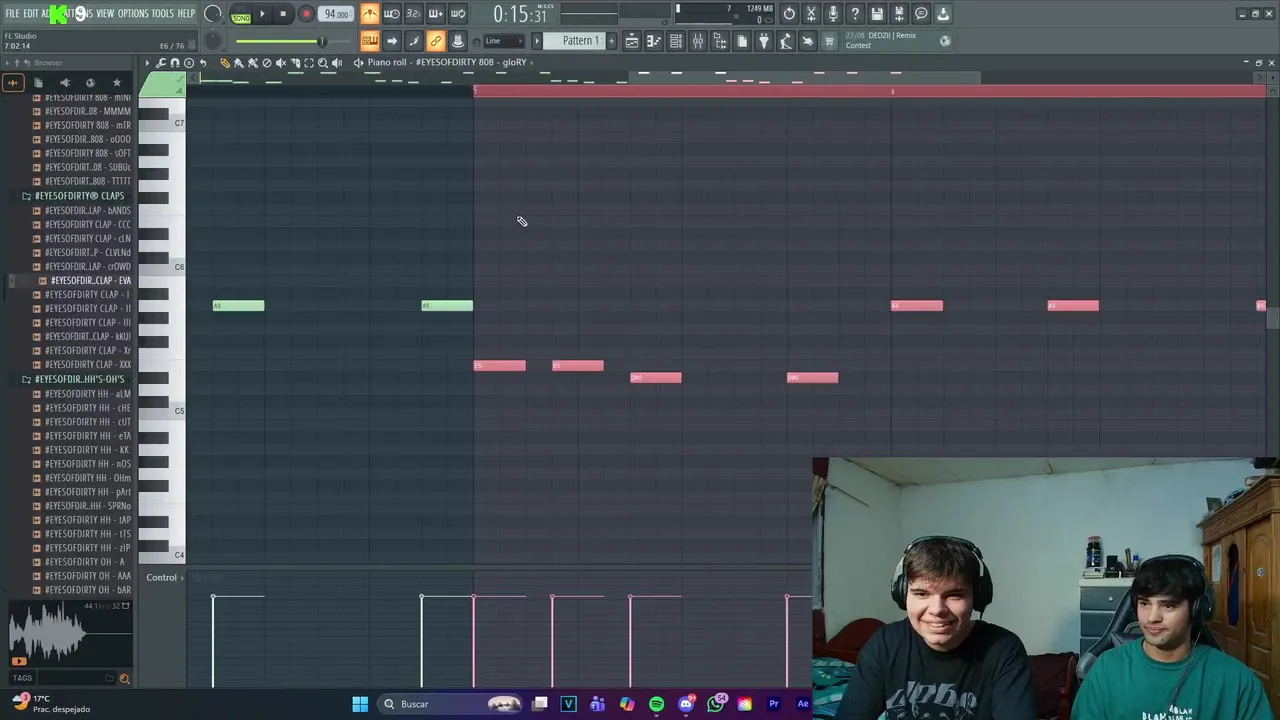
Task: Add a new pattern with plus button
Action: (612, 41)
